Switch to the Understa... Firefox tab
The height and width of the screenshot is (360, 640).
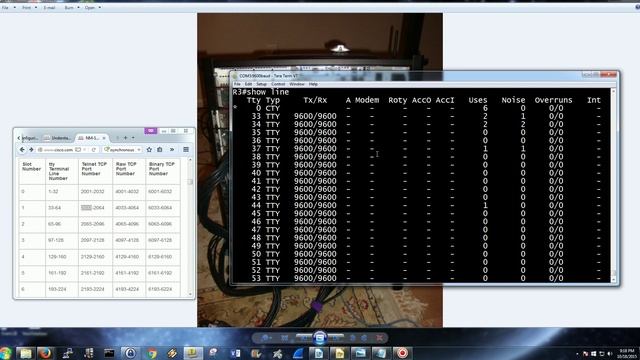tap(58, 138)
